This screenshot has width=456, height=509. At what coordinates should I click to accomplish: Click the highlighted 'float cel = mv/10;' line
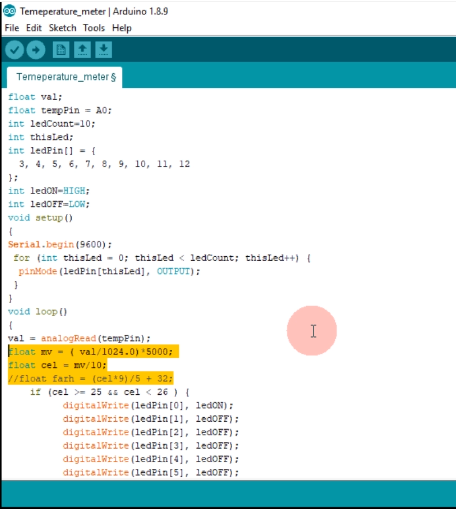[57, 365]
